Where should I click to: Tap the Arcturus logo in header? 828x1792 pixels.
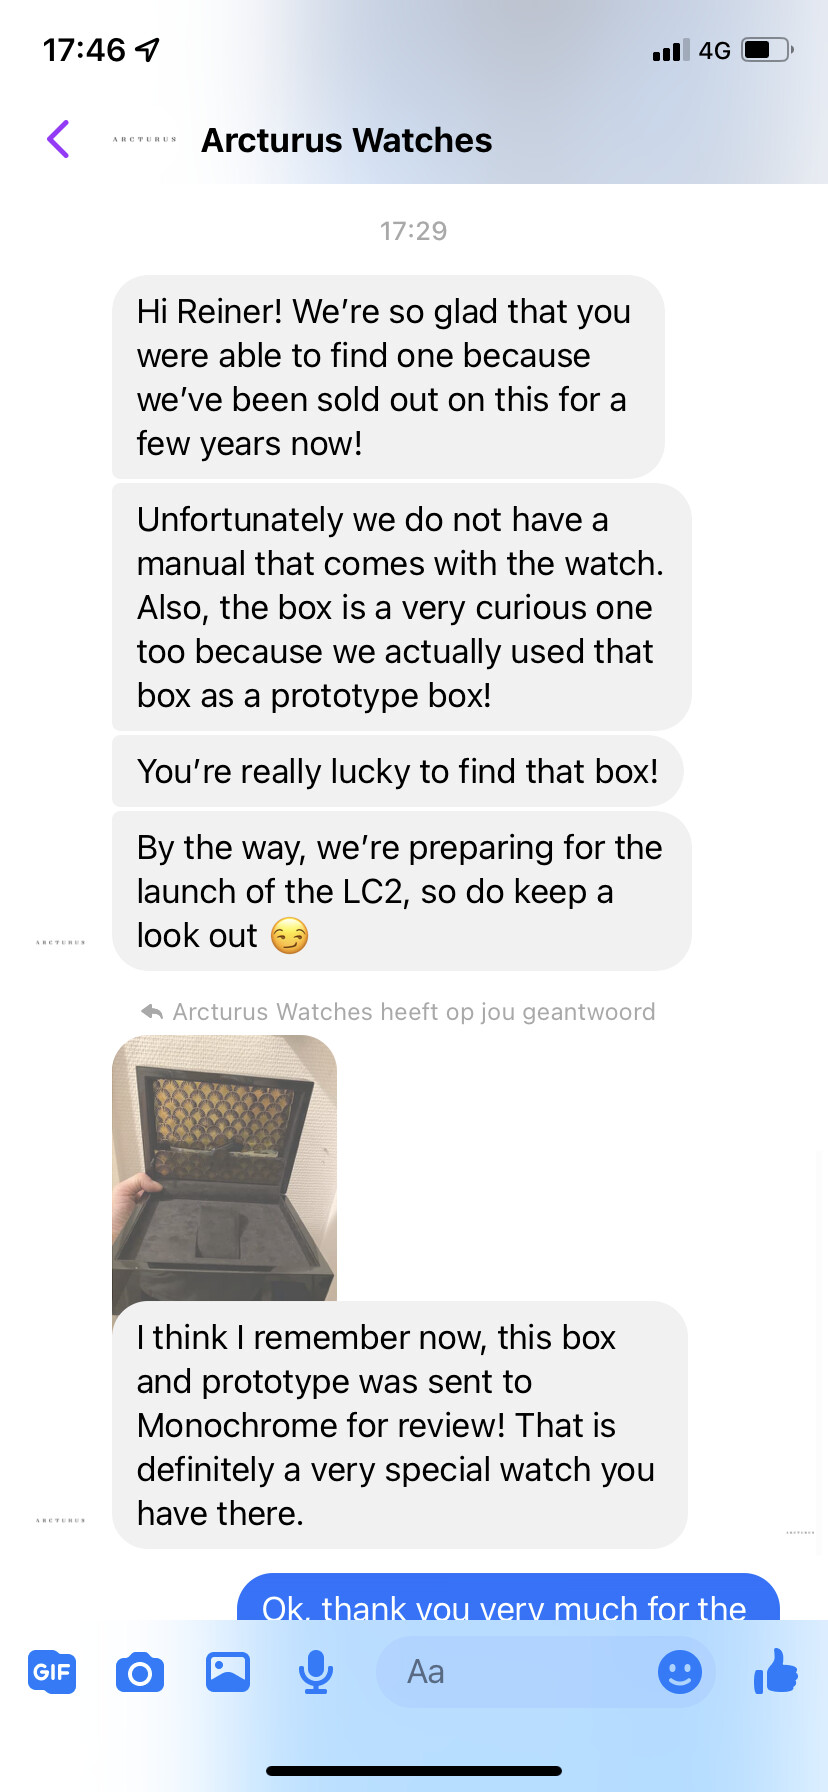(x=145, y=140)
